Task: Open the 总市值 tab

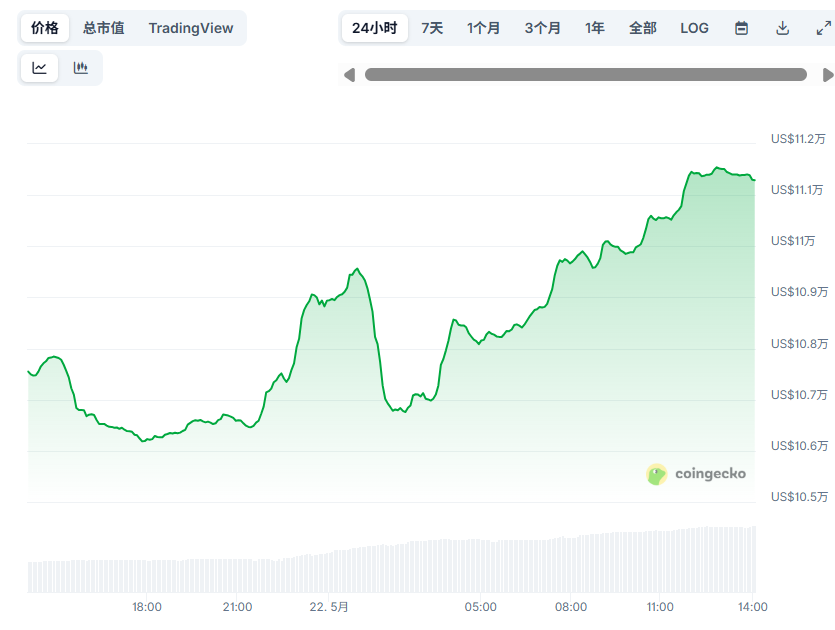Action: (104, 28)
